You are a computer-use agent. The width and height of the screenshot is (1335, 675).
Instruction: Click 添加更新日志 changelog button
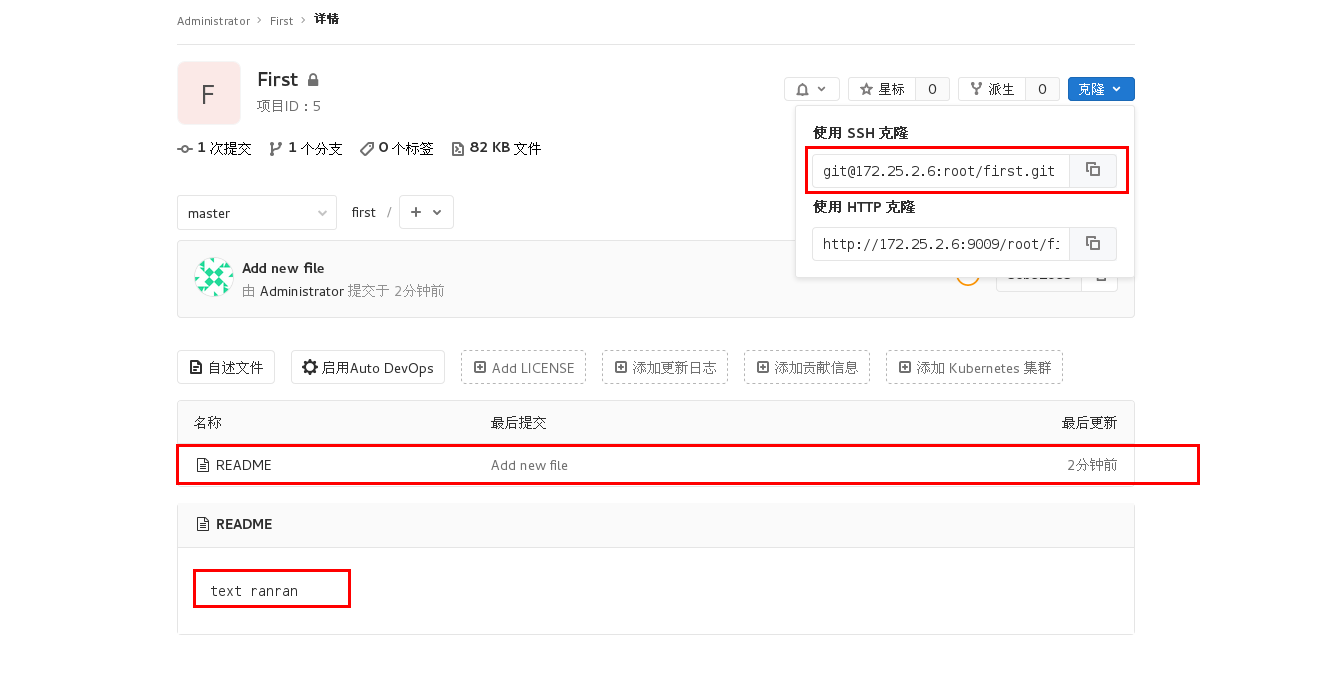[665, 367]
